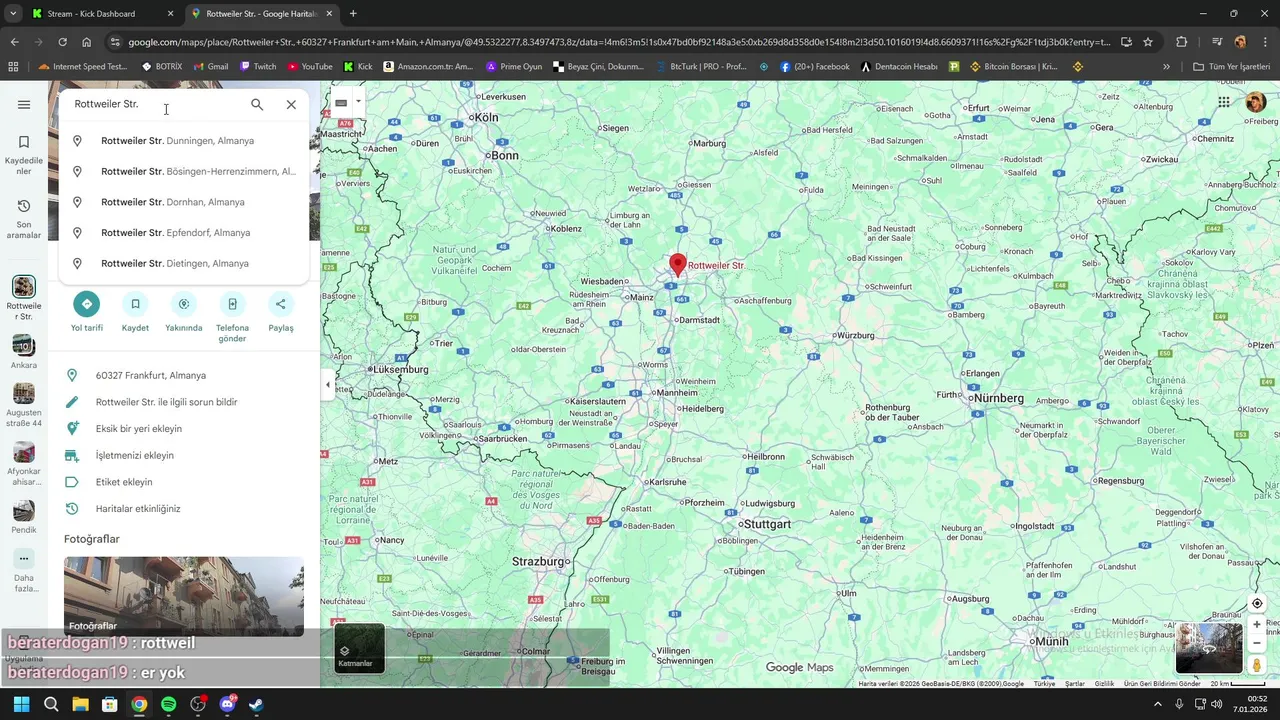The image size is (1280, 720).
Task: Choose suggestion Rottweiler Str. Bösingen-Herrenzimmern
Action: coord(184,171)
